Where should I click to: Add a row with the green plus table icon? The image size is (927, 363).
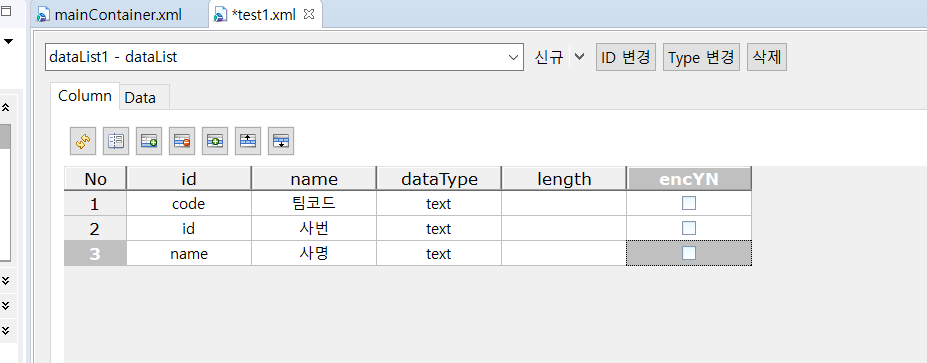click(149, 141)
